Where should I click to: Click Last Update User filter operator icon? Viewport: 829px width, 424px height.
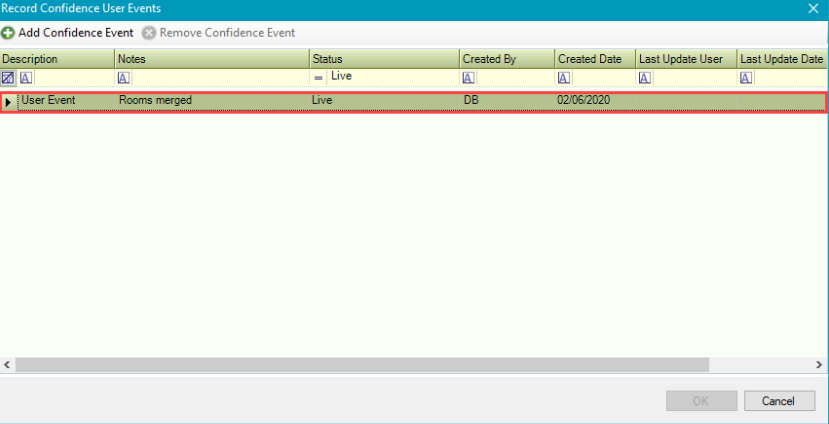pos(645,77)
